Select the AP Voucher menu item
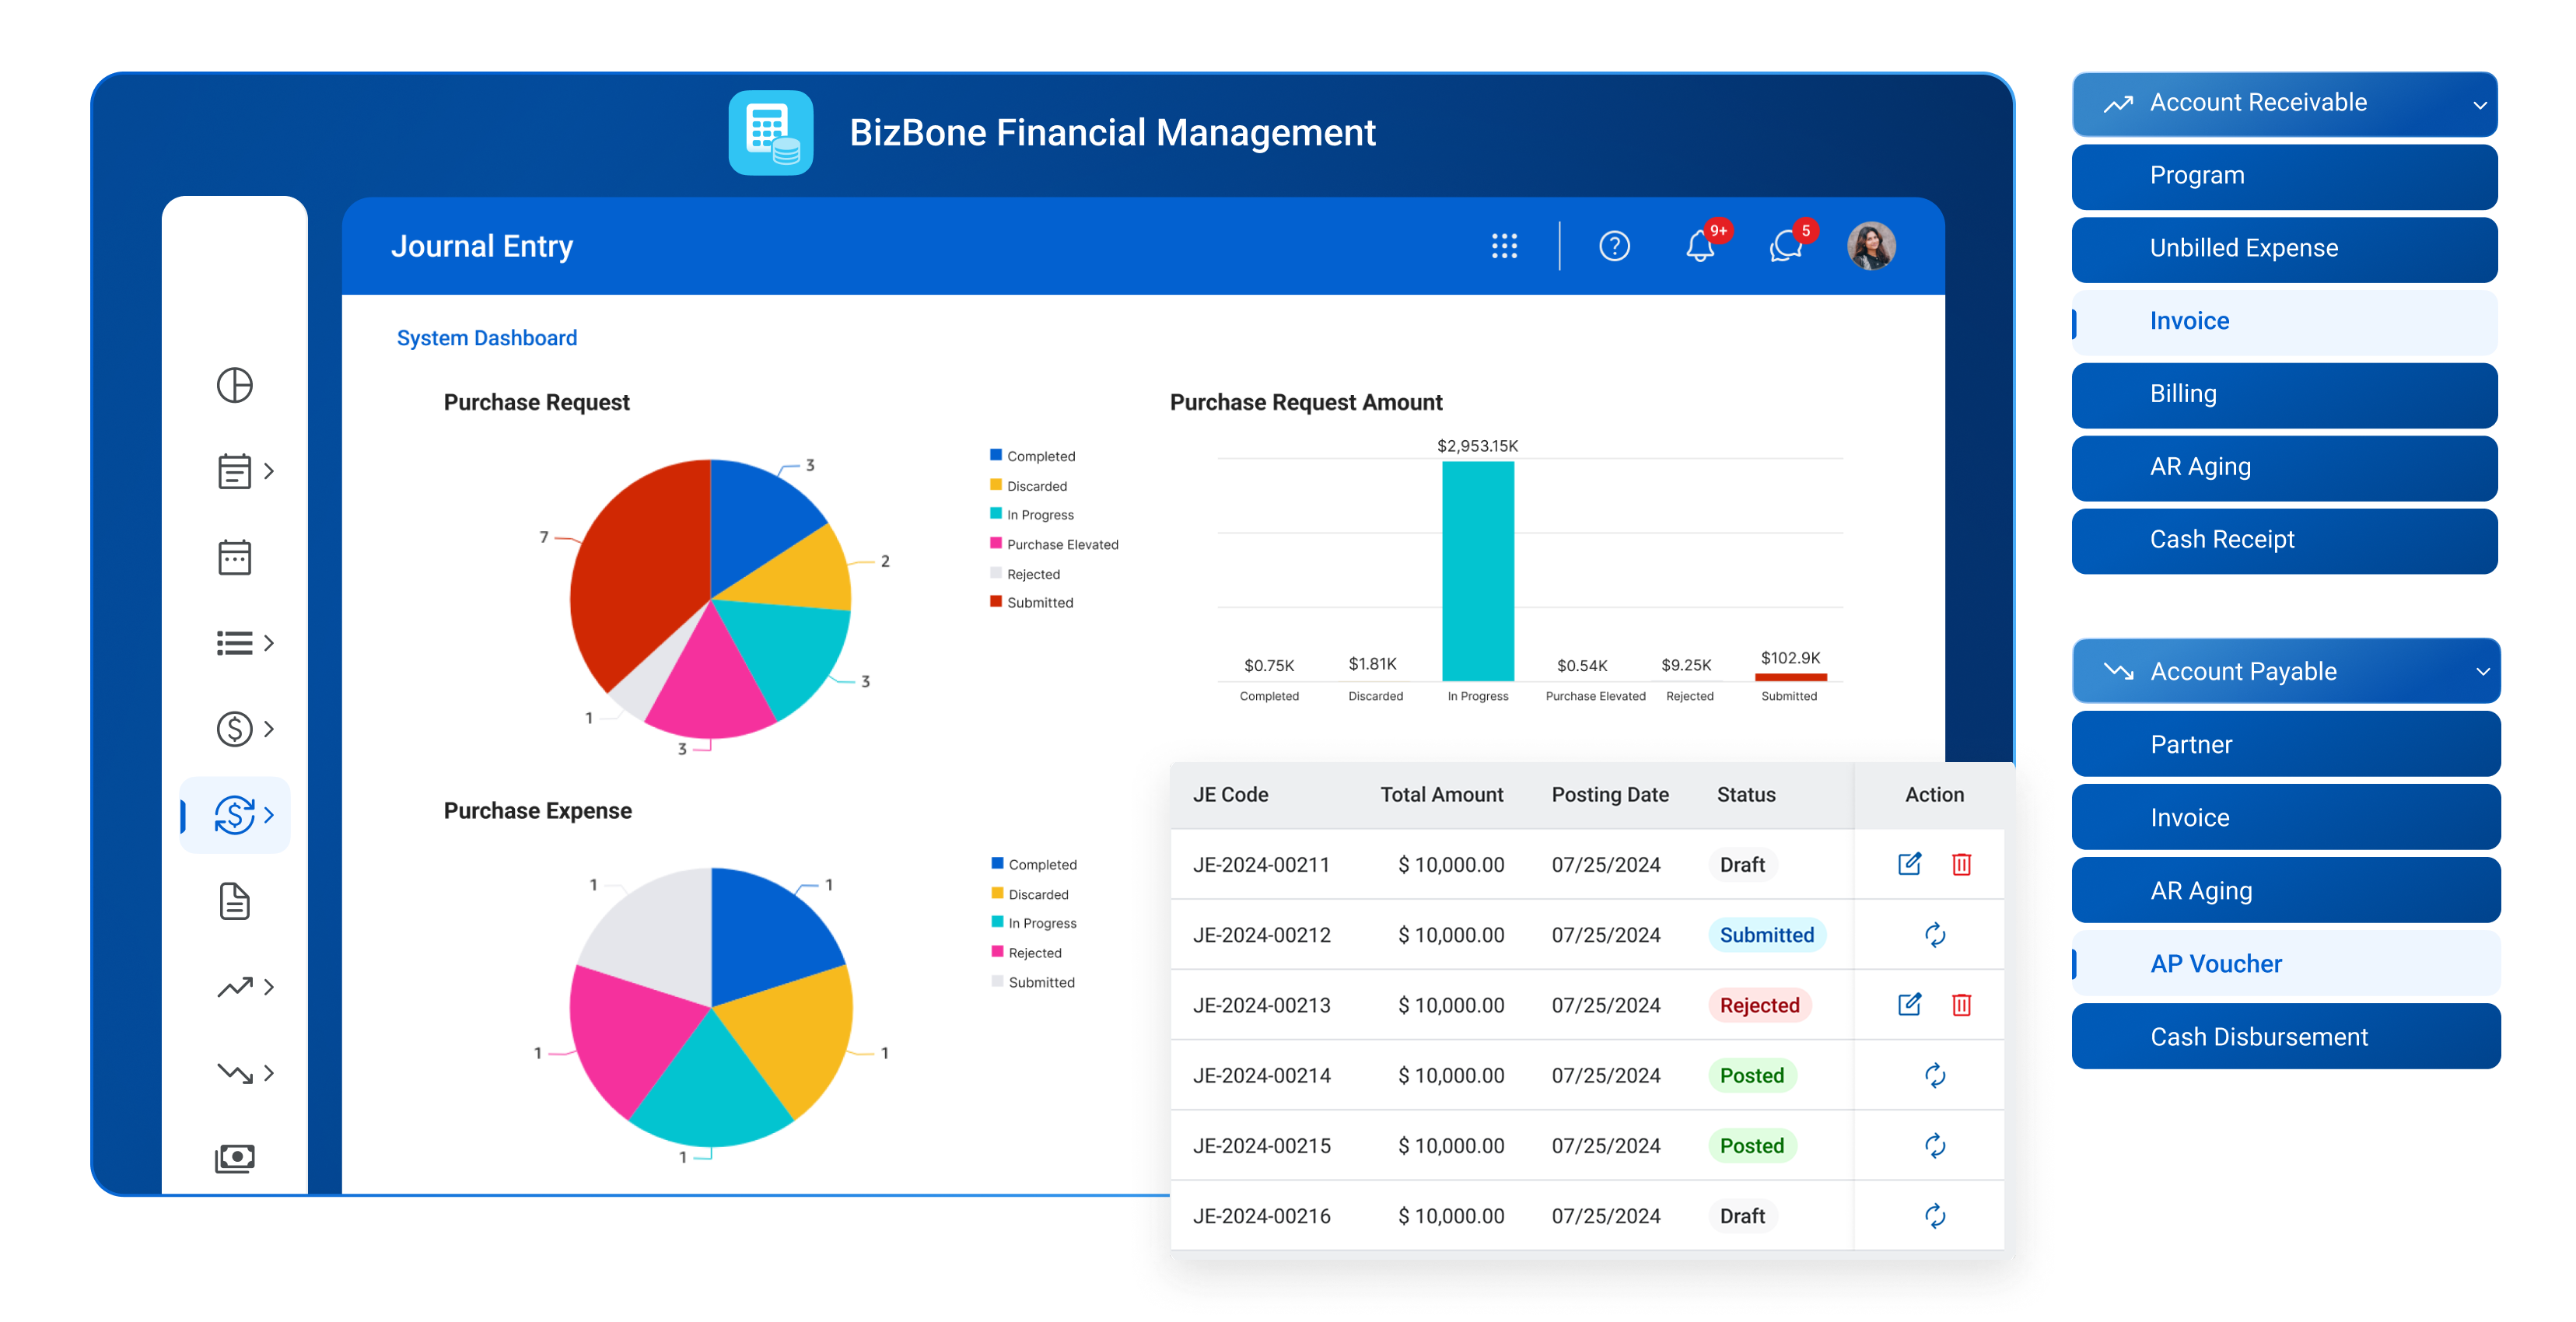2576x1322 pixels. (2286, 963)
